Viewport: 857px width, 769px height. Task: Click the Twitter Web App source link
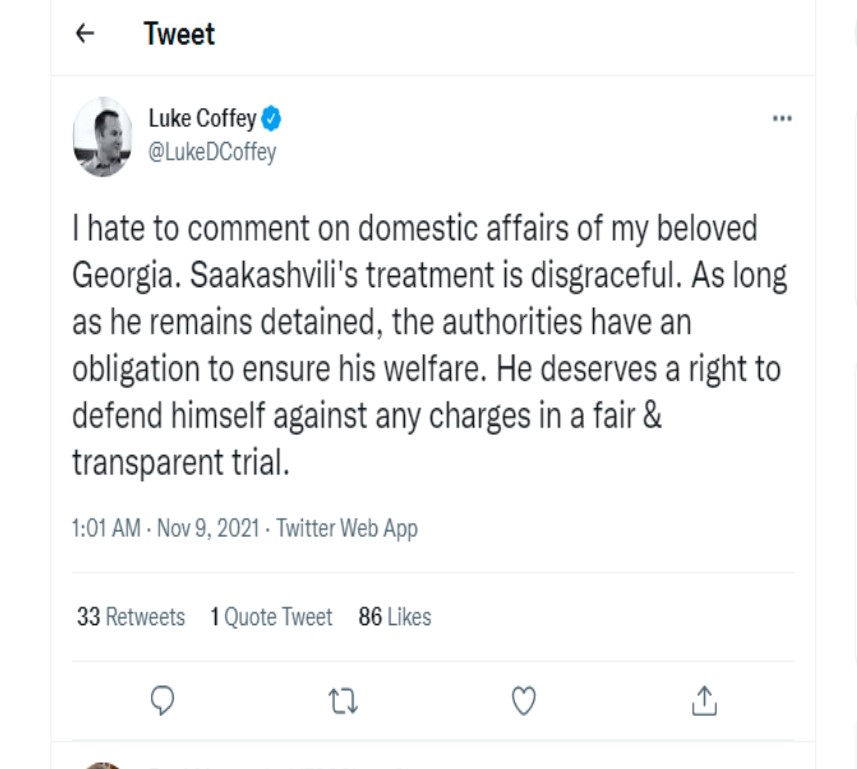(347, 528)
